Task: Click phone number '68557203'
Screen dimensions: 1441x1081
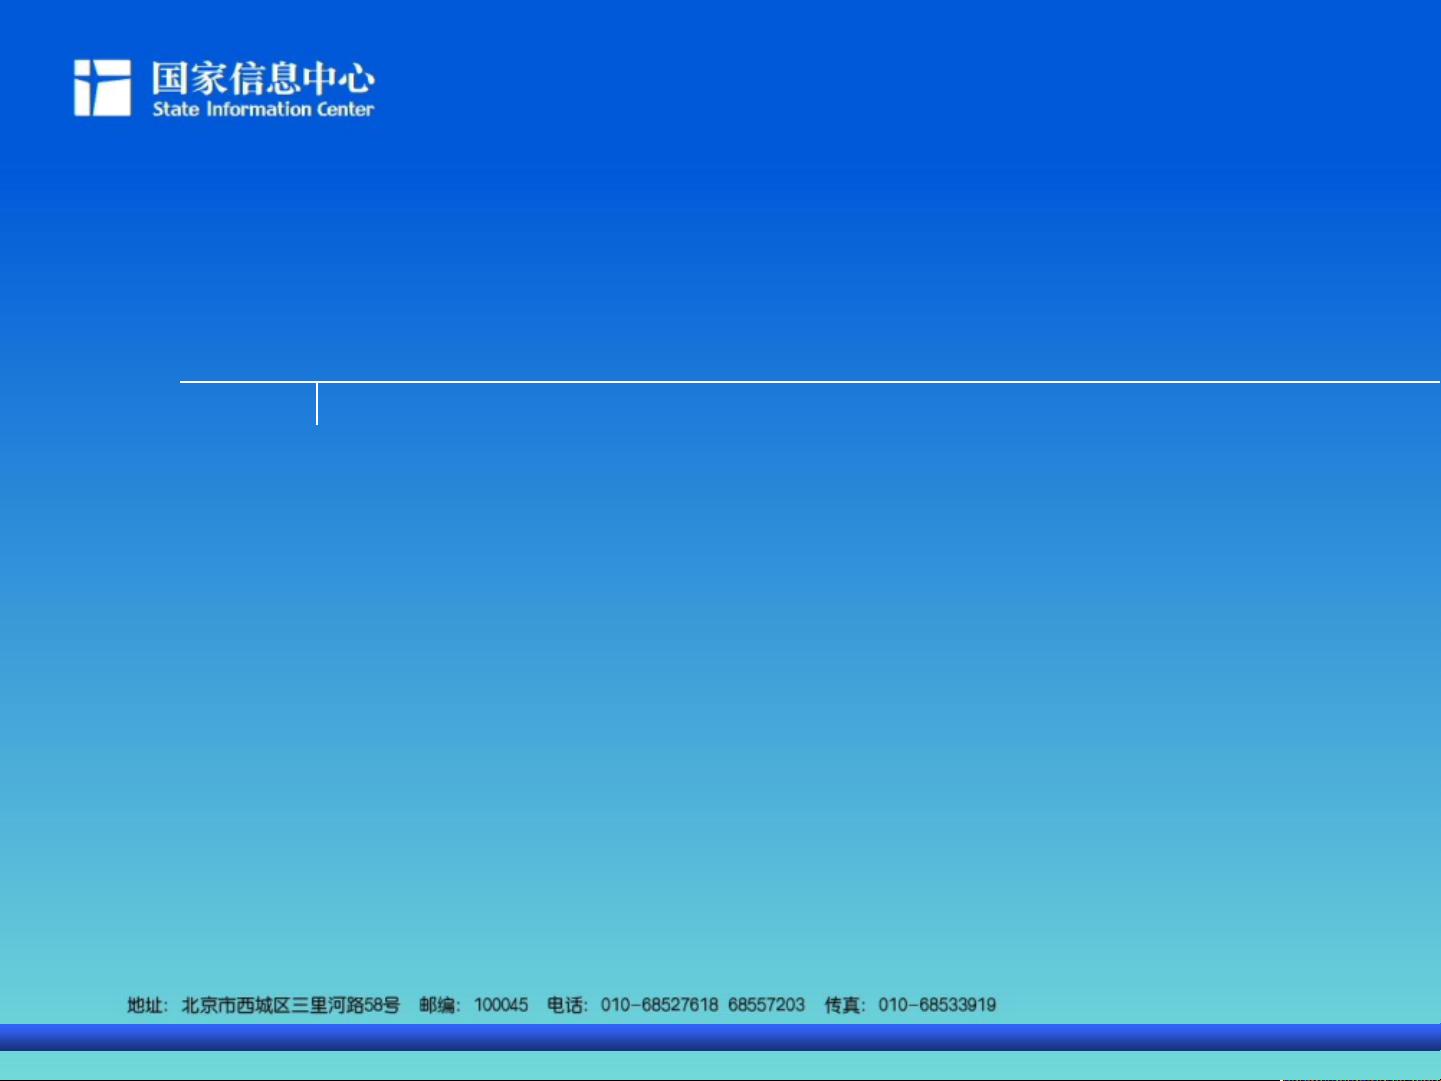Action: click(766, 1005)
